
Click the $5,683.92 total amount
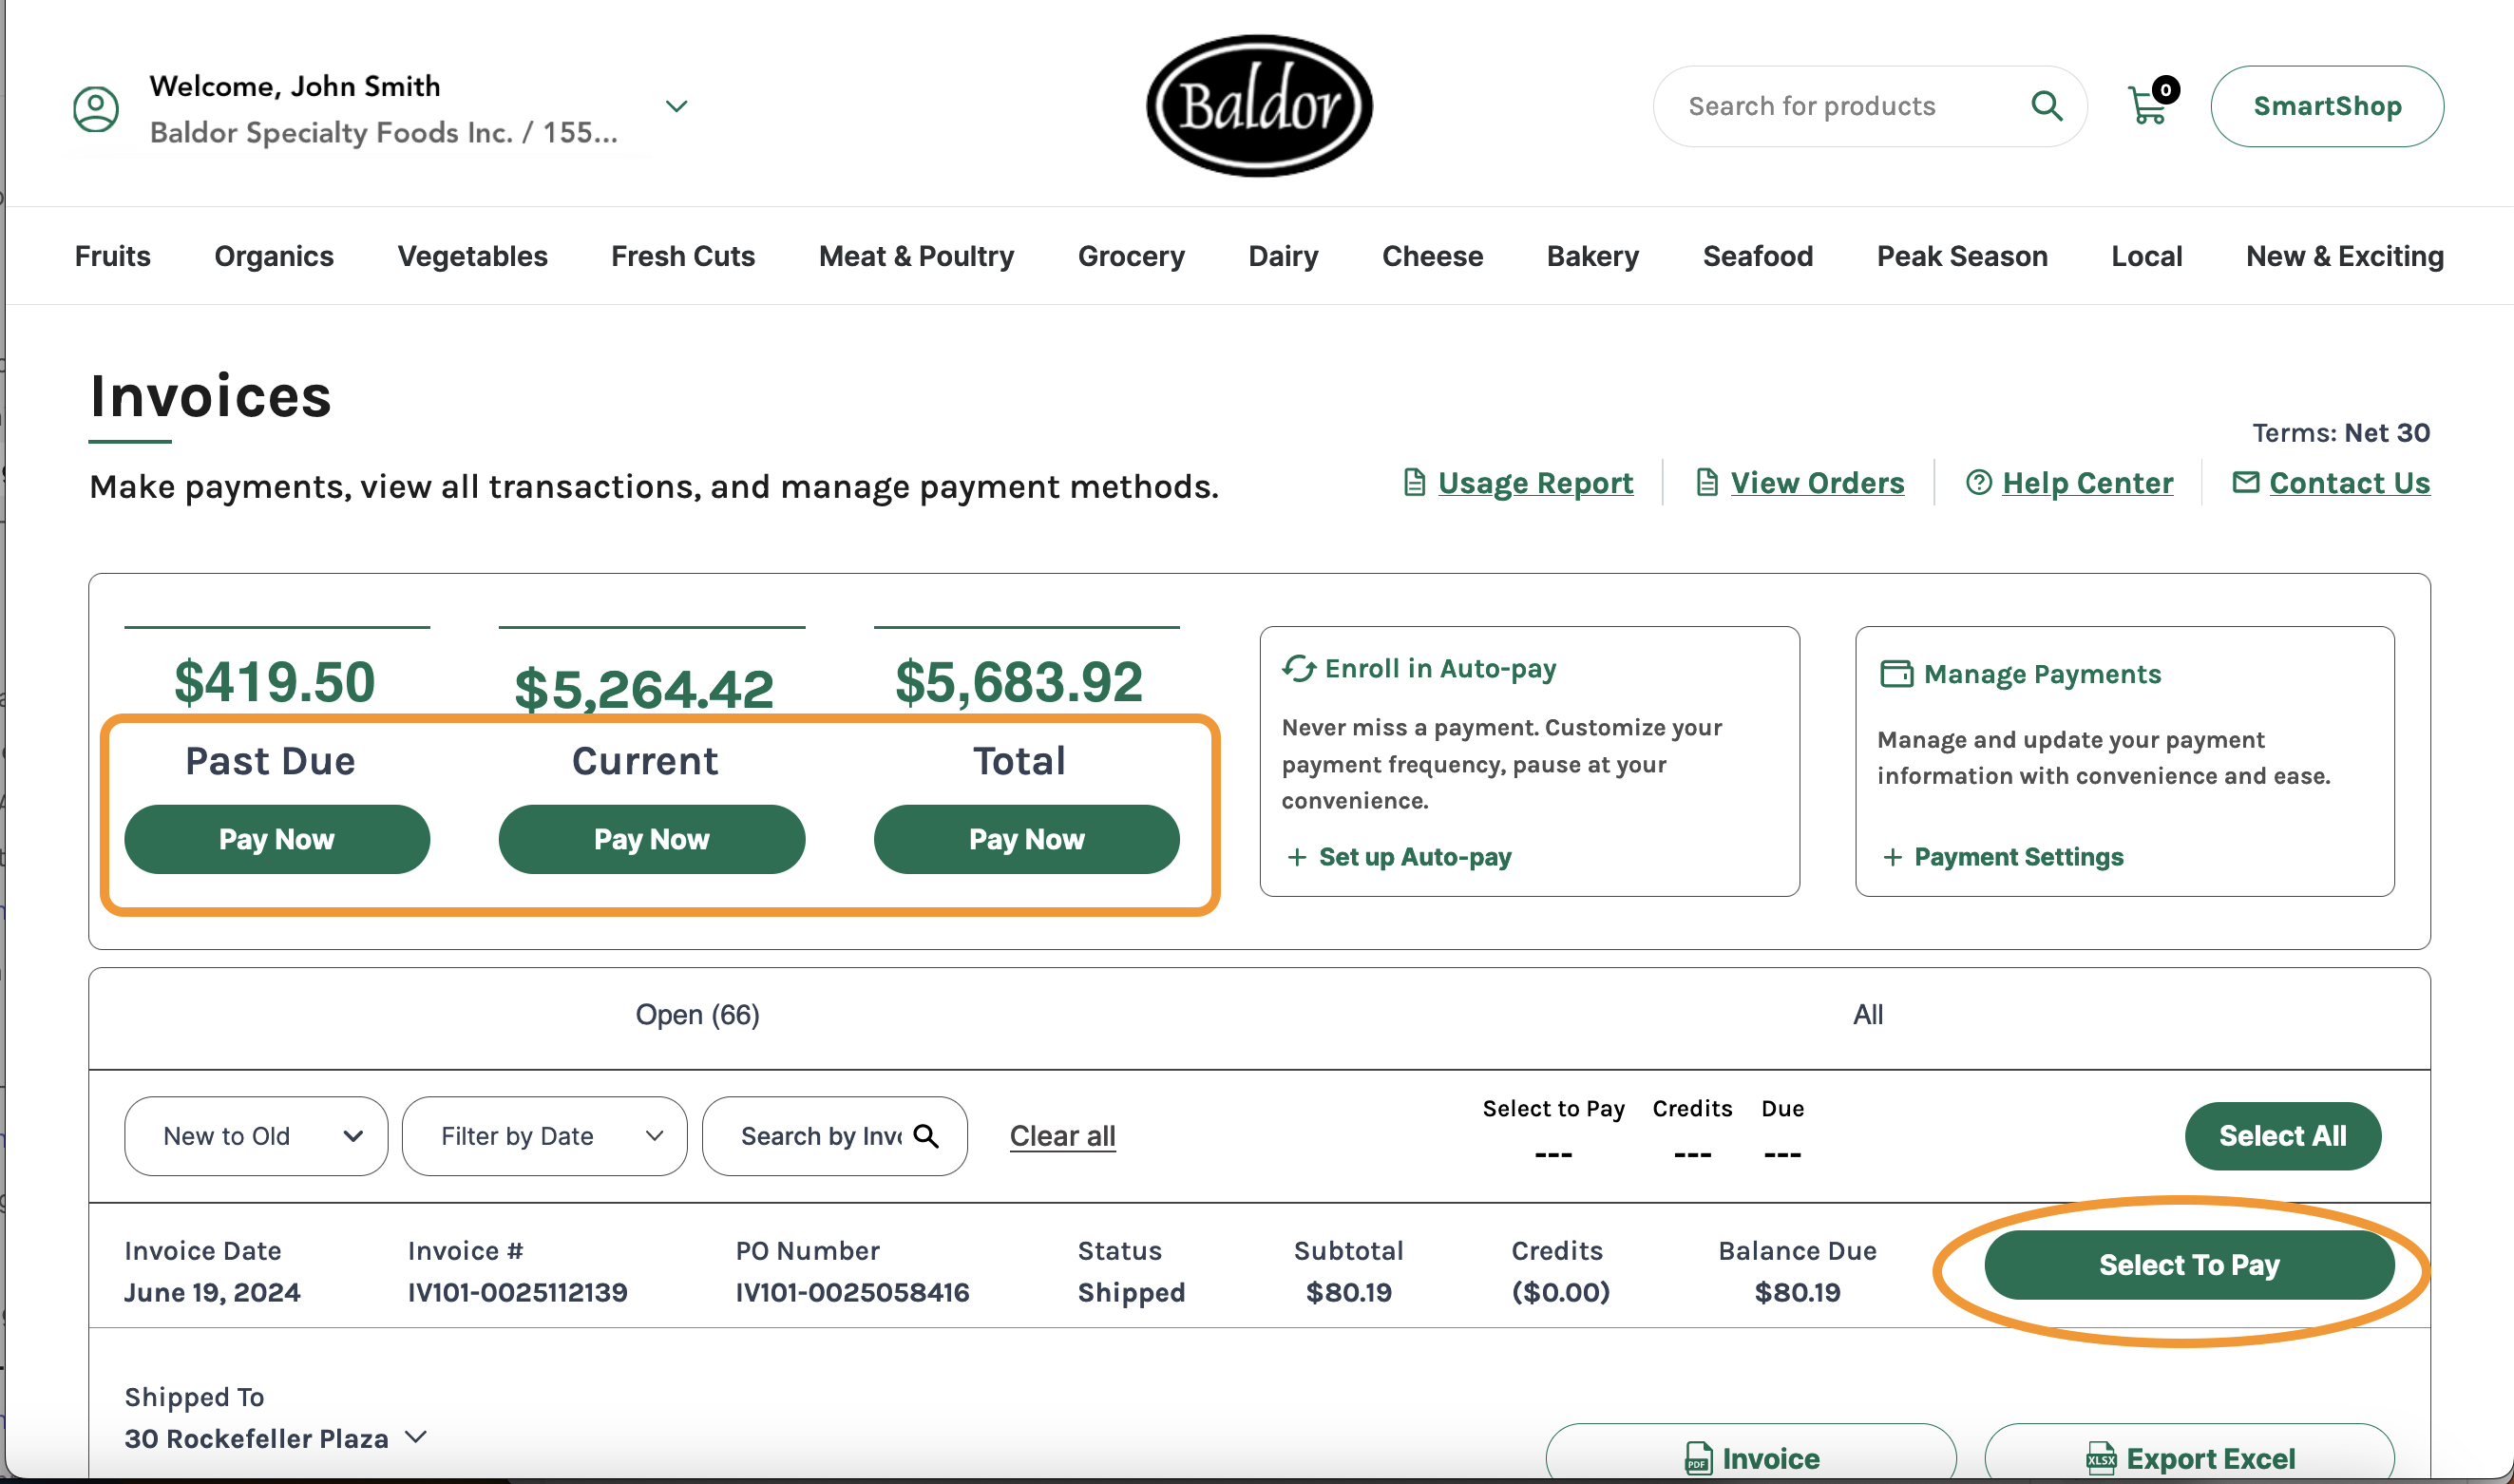click(1018, 682)
